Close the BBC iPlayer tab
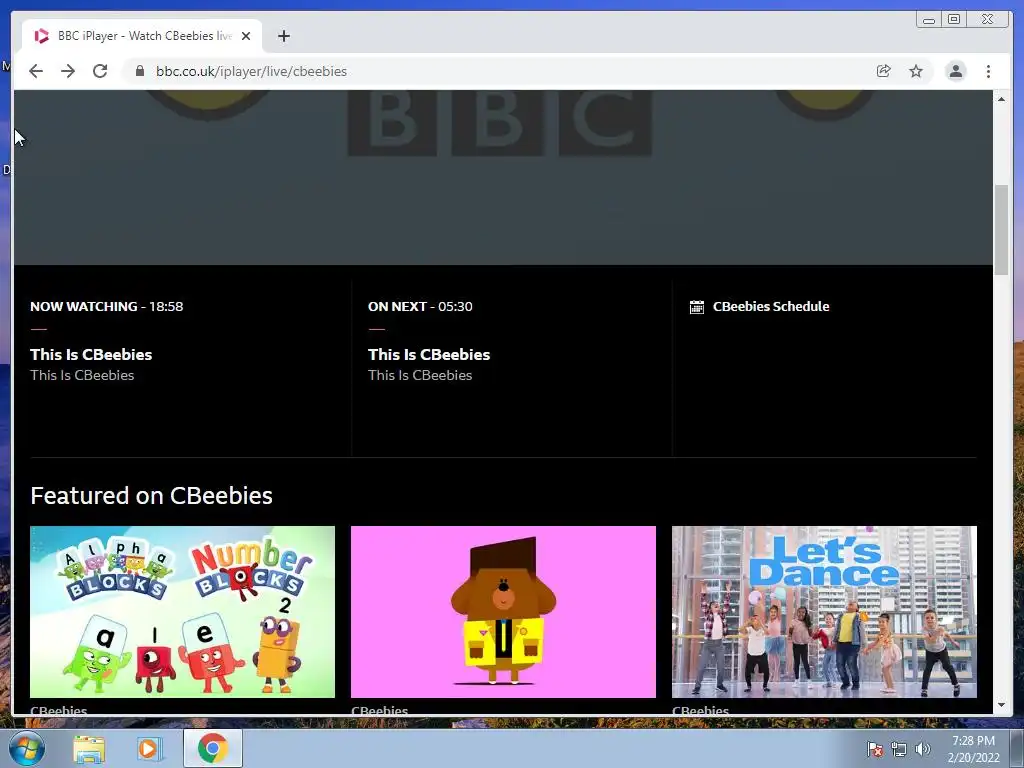1024x768 pixels. [246, 36]
